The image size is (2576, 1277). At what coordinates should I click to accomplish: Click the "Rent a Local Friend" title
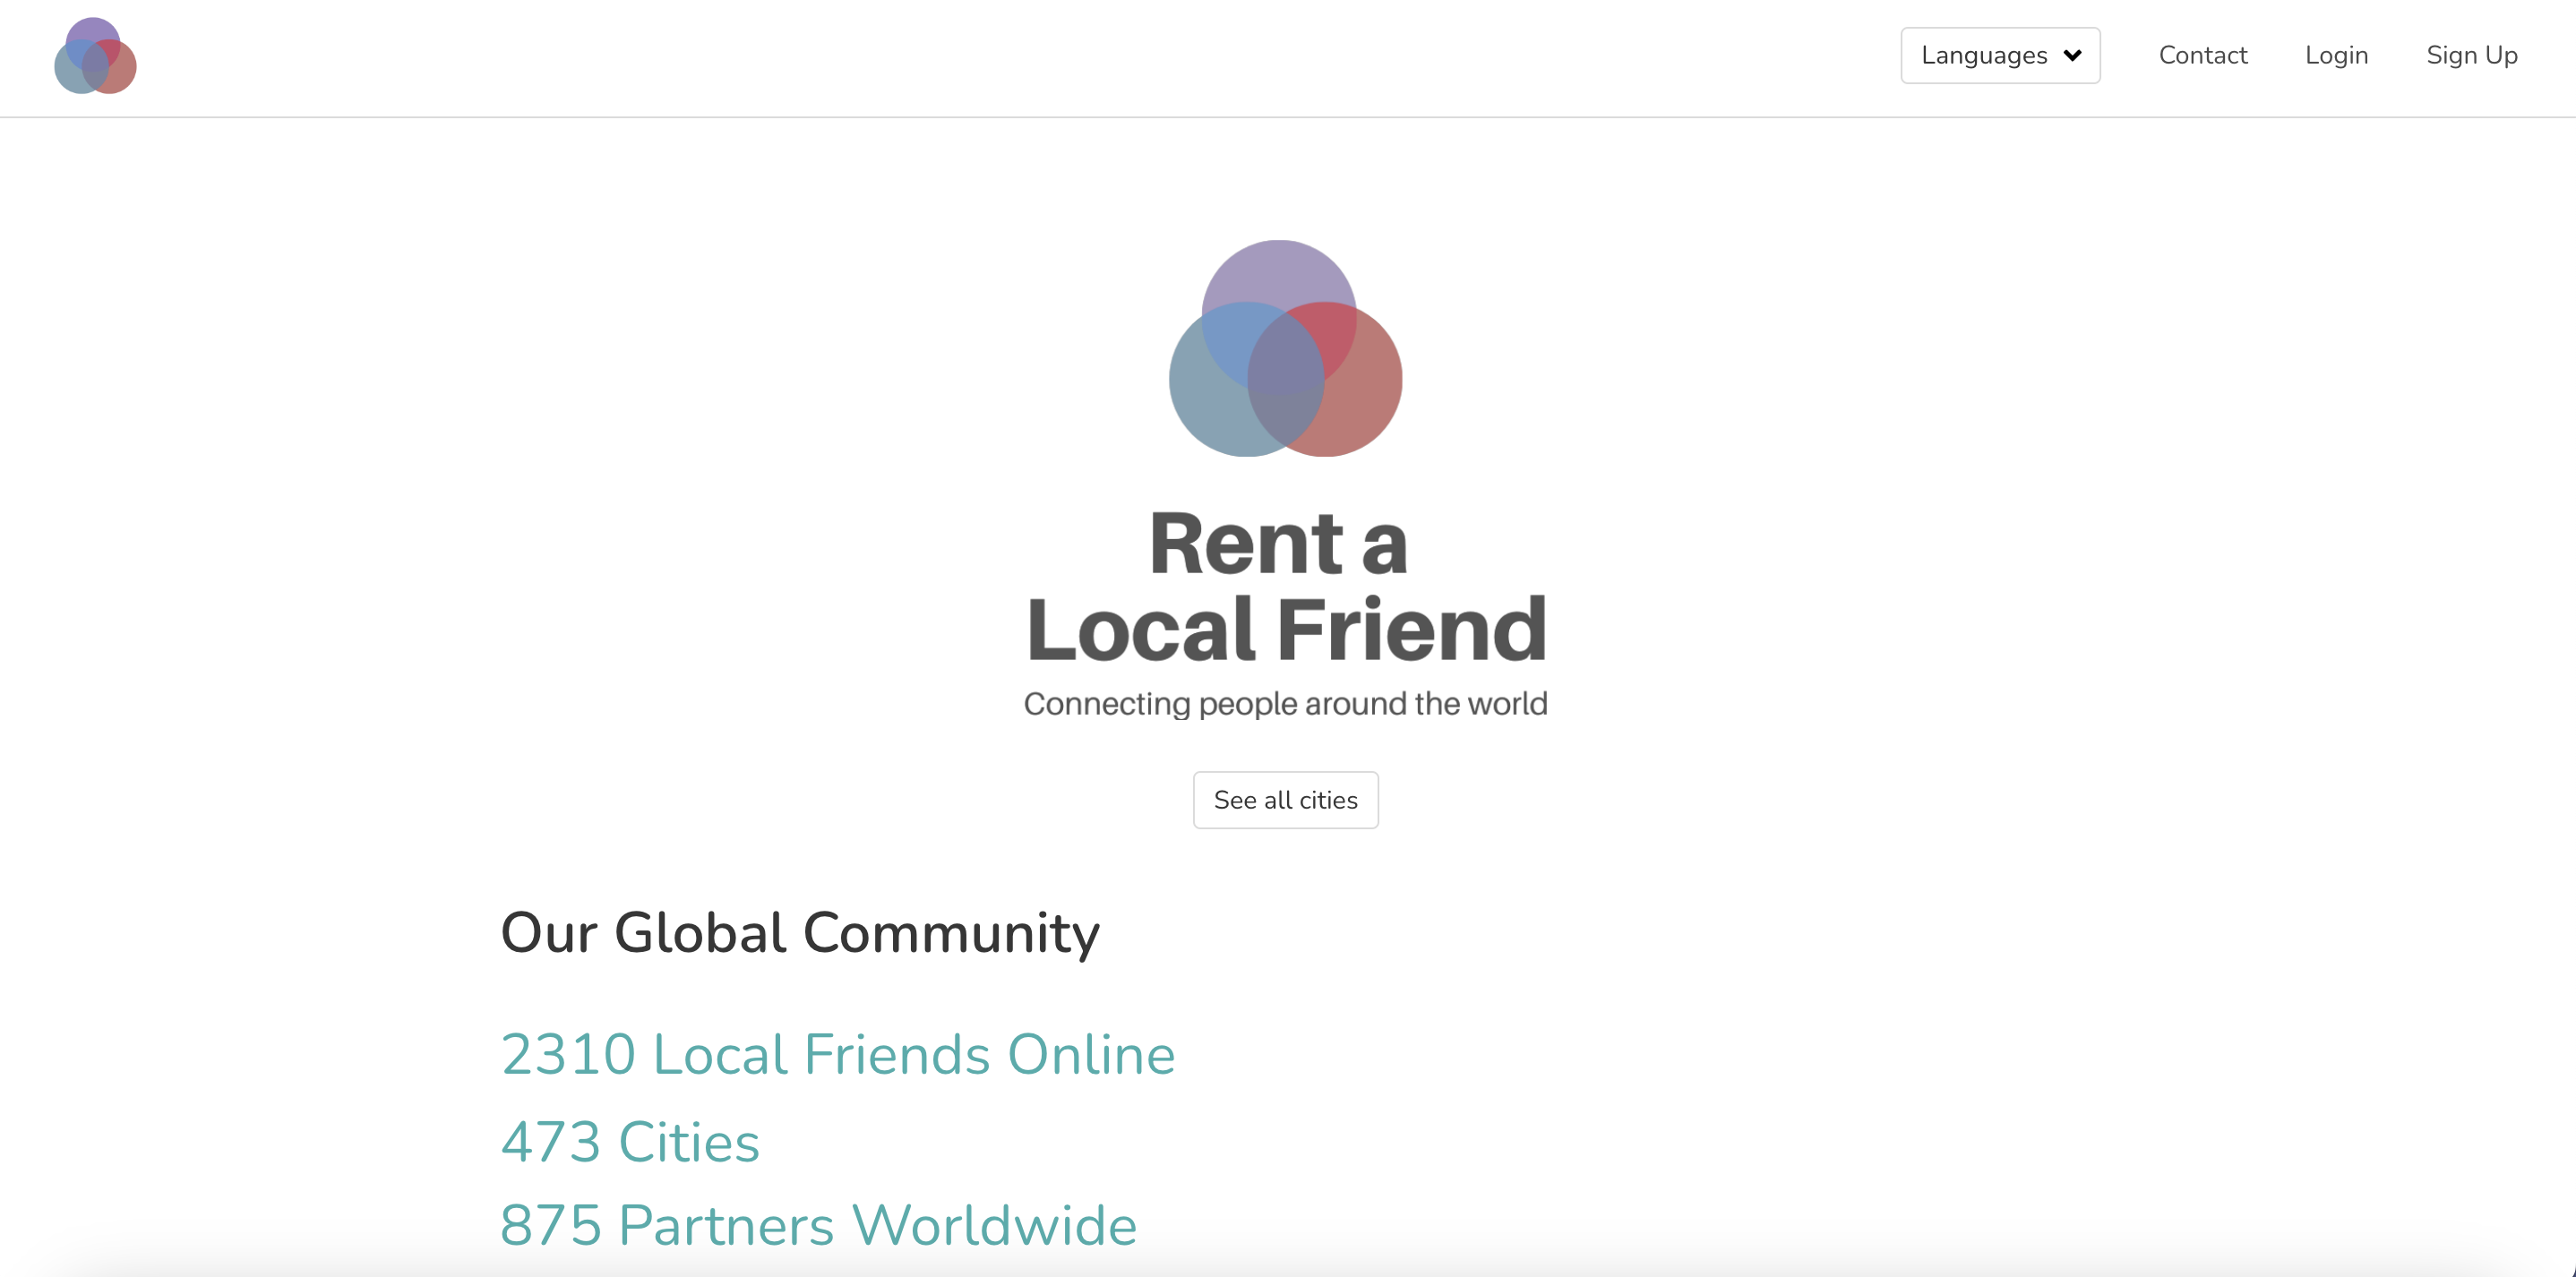pos(1285,586)
